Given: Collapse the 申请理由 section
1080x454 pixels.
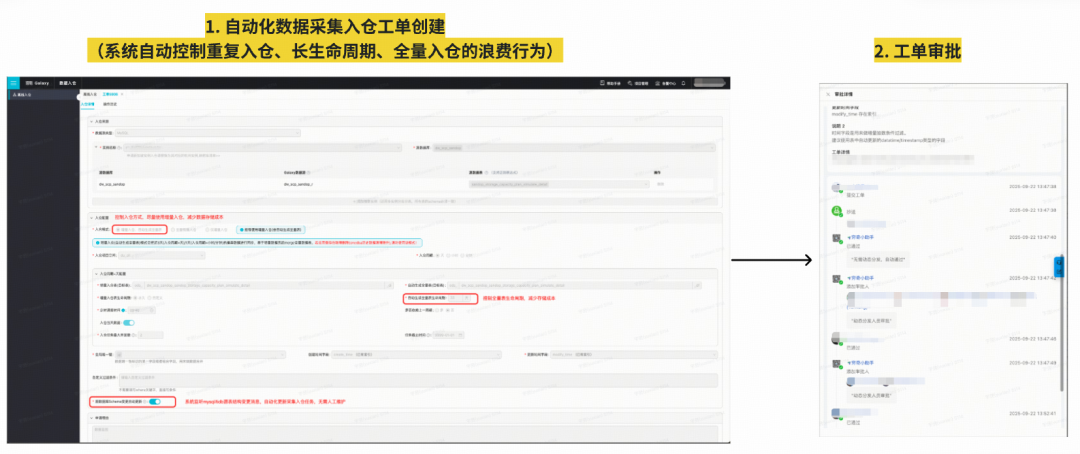Looking at the screenshot, I should [x=92, y=417].
